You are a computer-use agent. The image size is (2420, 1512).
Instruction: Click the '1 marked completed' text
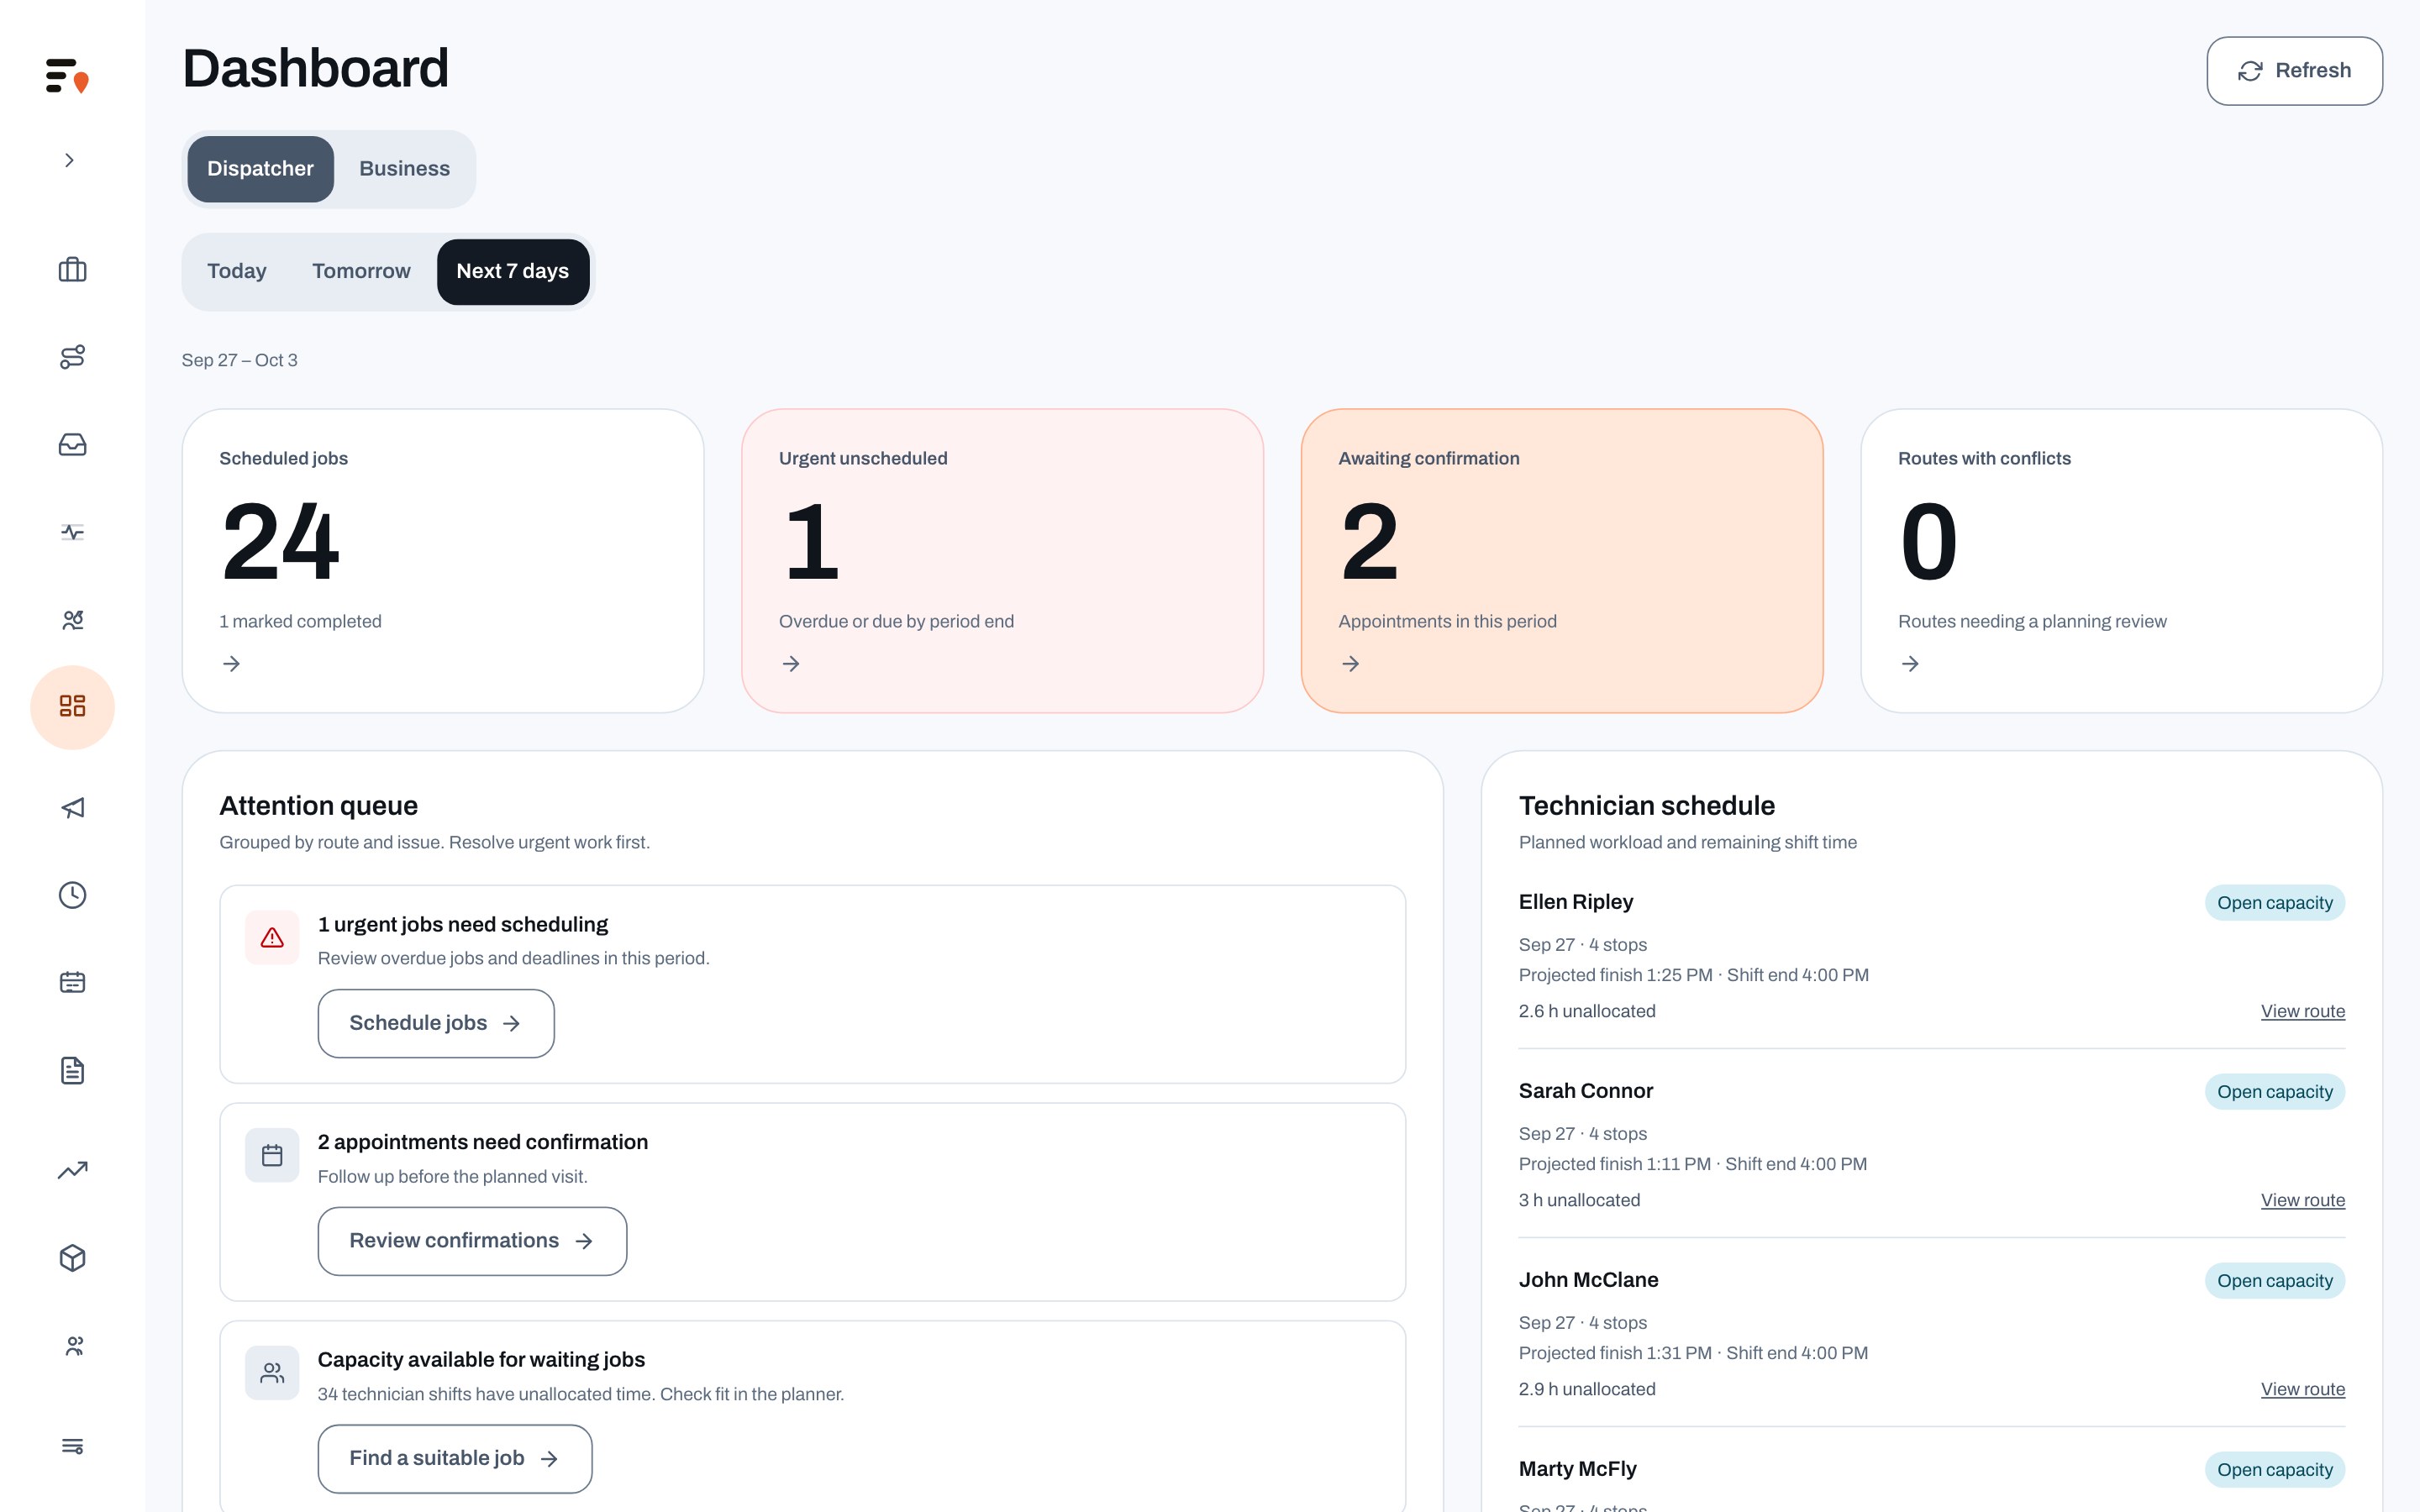tap(300, 622)
